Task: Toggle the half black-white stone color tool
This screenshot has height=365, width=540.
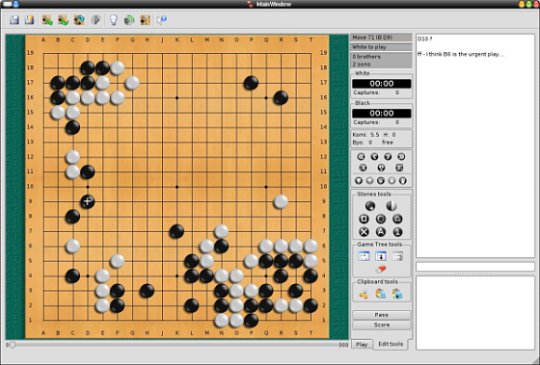Action: point(391,206)
